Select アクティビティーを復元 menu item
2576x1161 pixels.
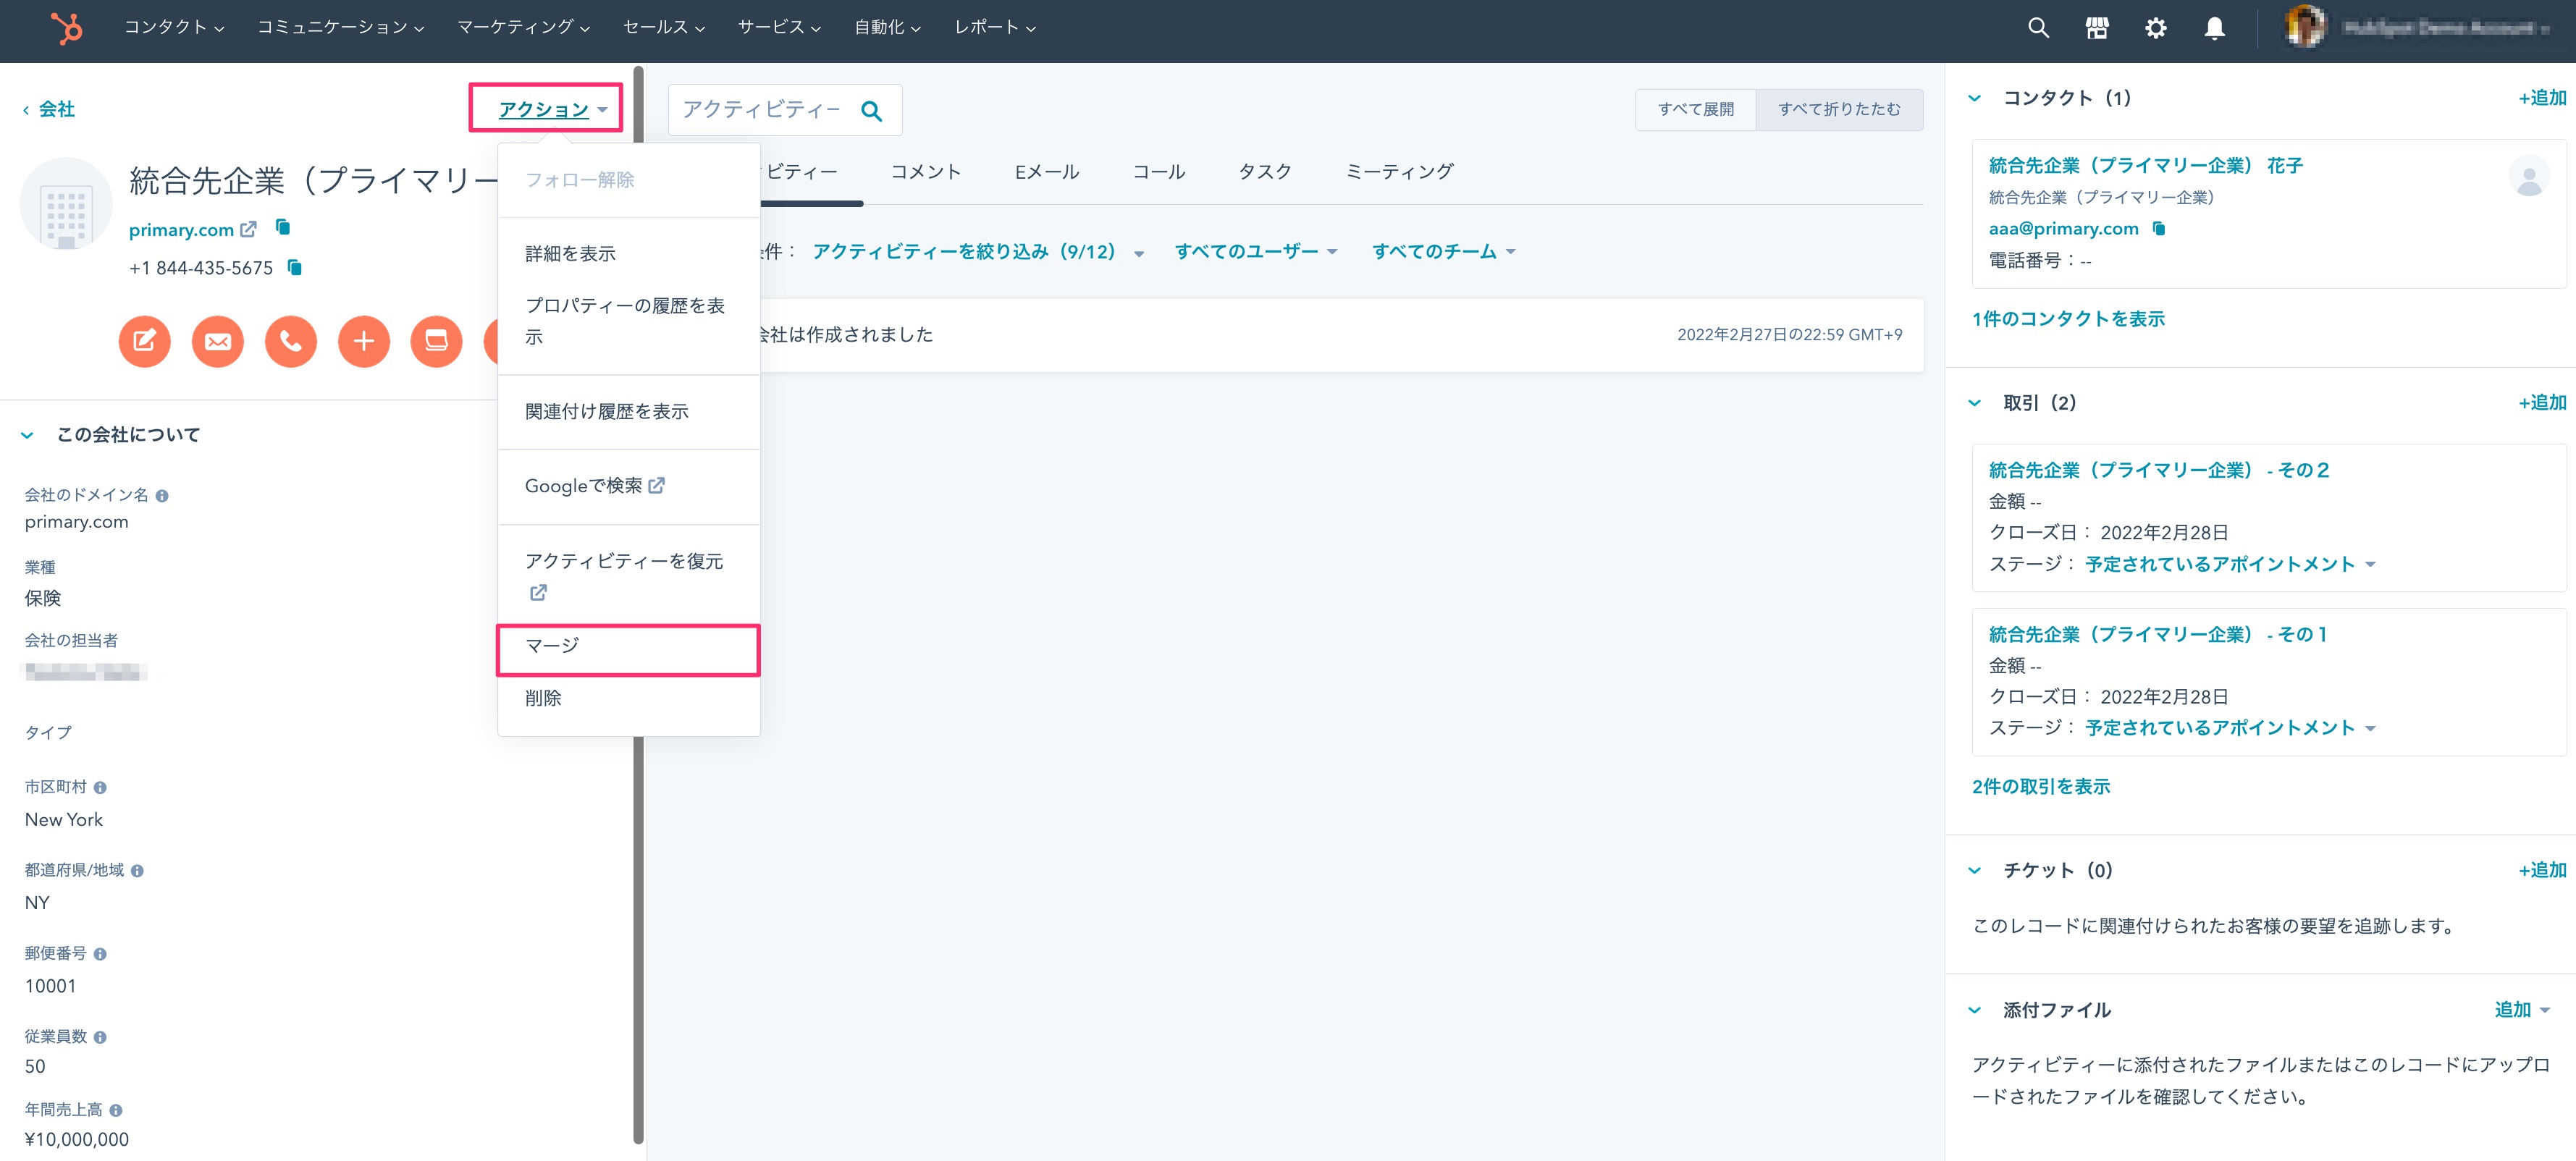point(628,576)
